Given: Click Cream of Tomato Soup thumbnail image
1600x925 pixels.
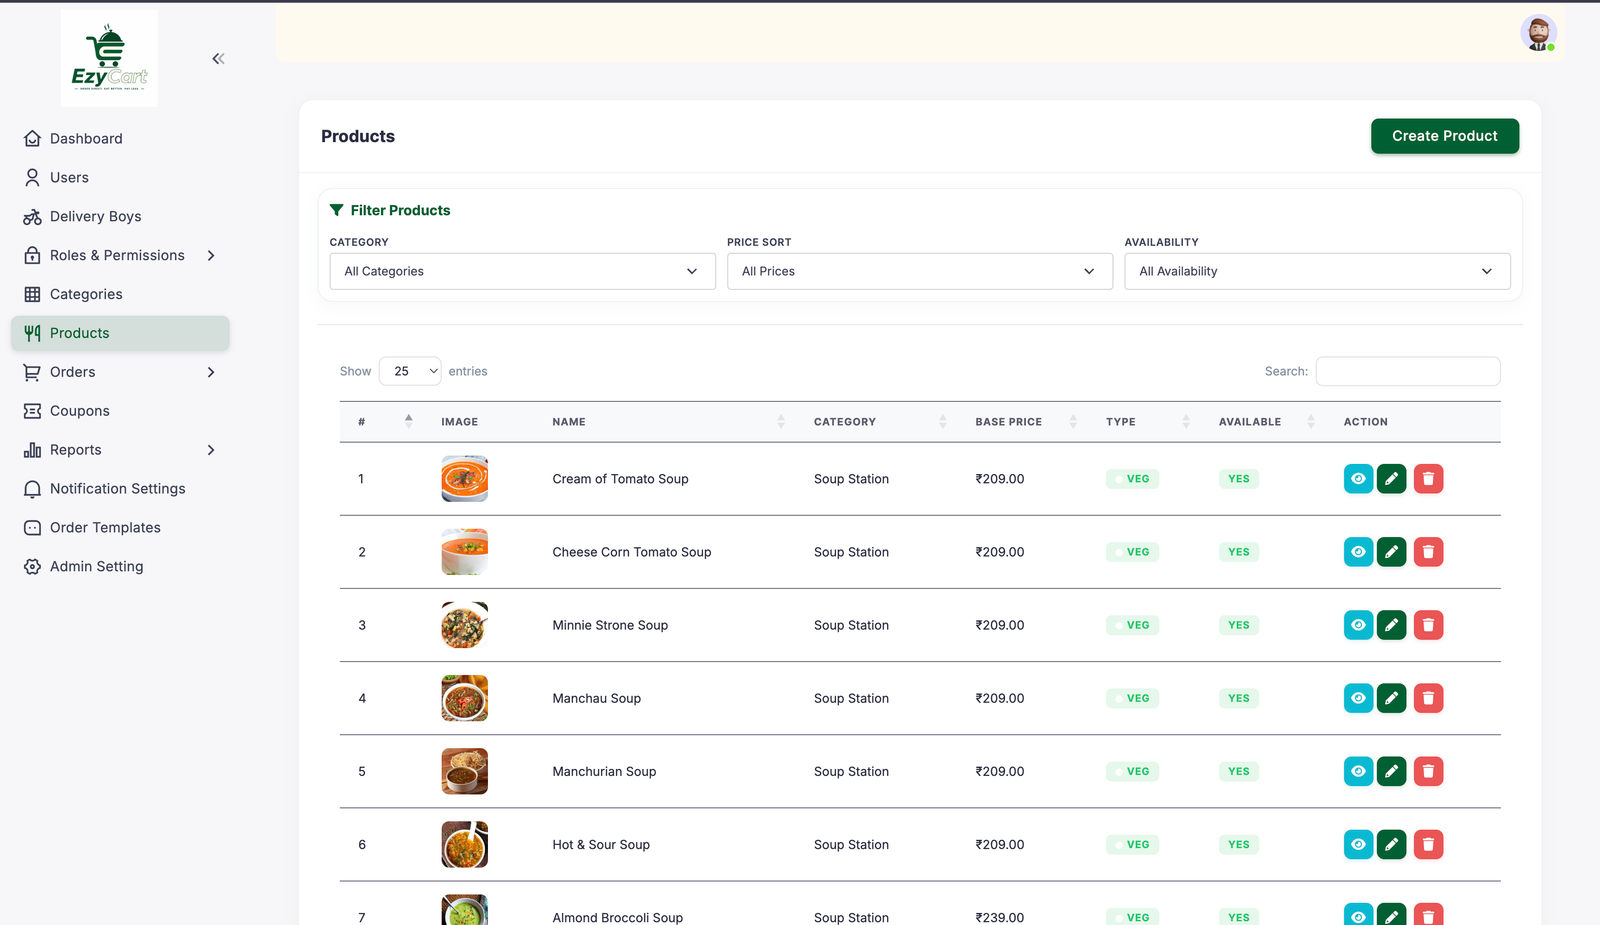Looking at the screenshot, I should pos(464,479).
